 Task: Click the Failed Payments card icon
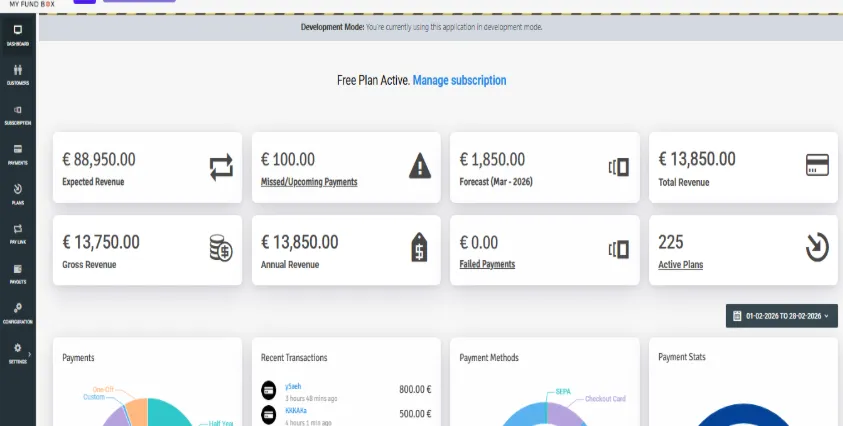(x=619, y=250)
